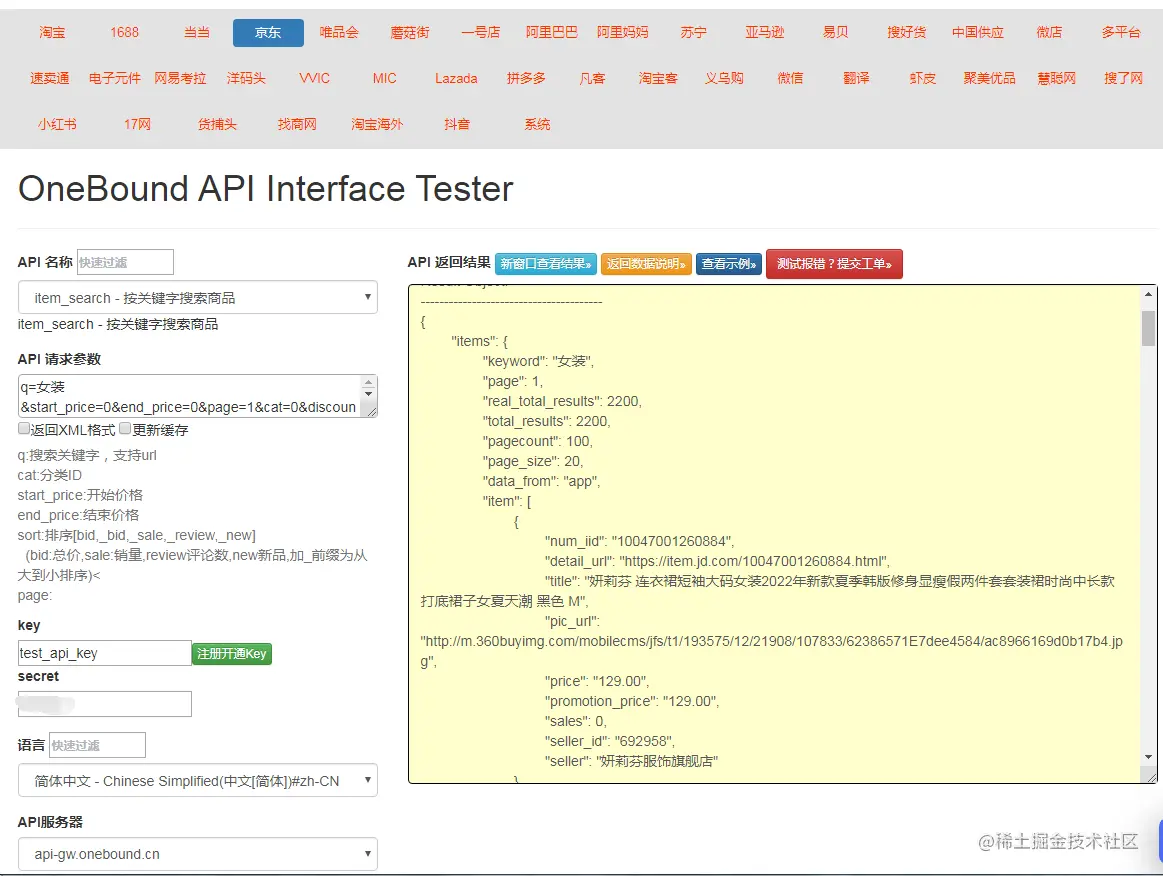Switch to the 苏宁 tab

tap(693, 33)
